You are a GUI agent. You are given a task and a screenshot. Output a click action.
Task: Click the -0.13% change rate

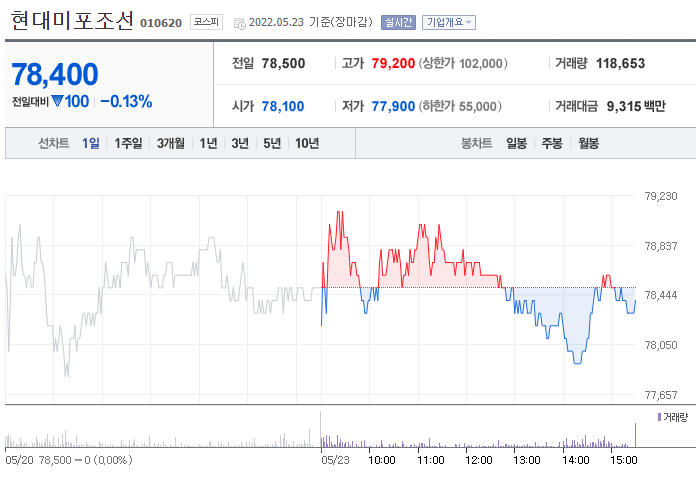[x=127, y=102]
